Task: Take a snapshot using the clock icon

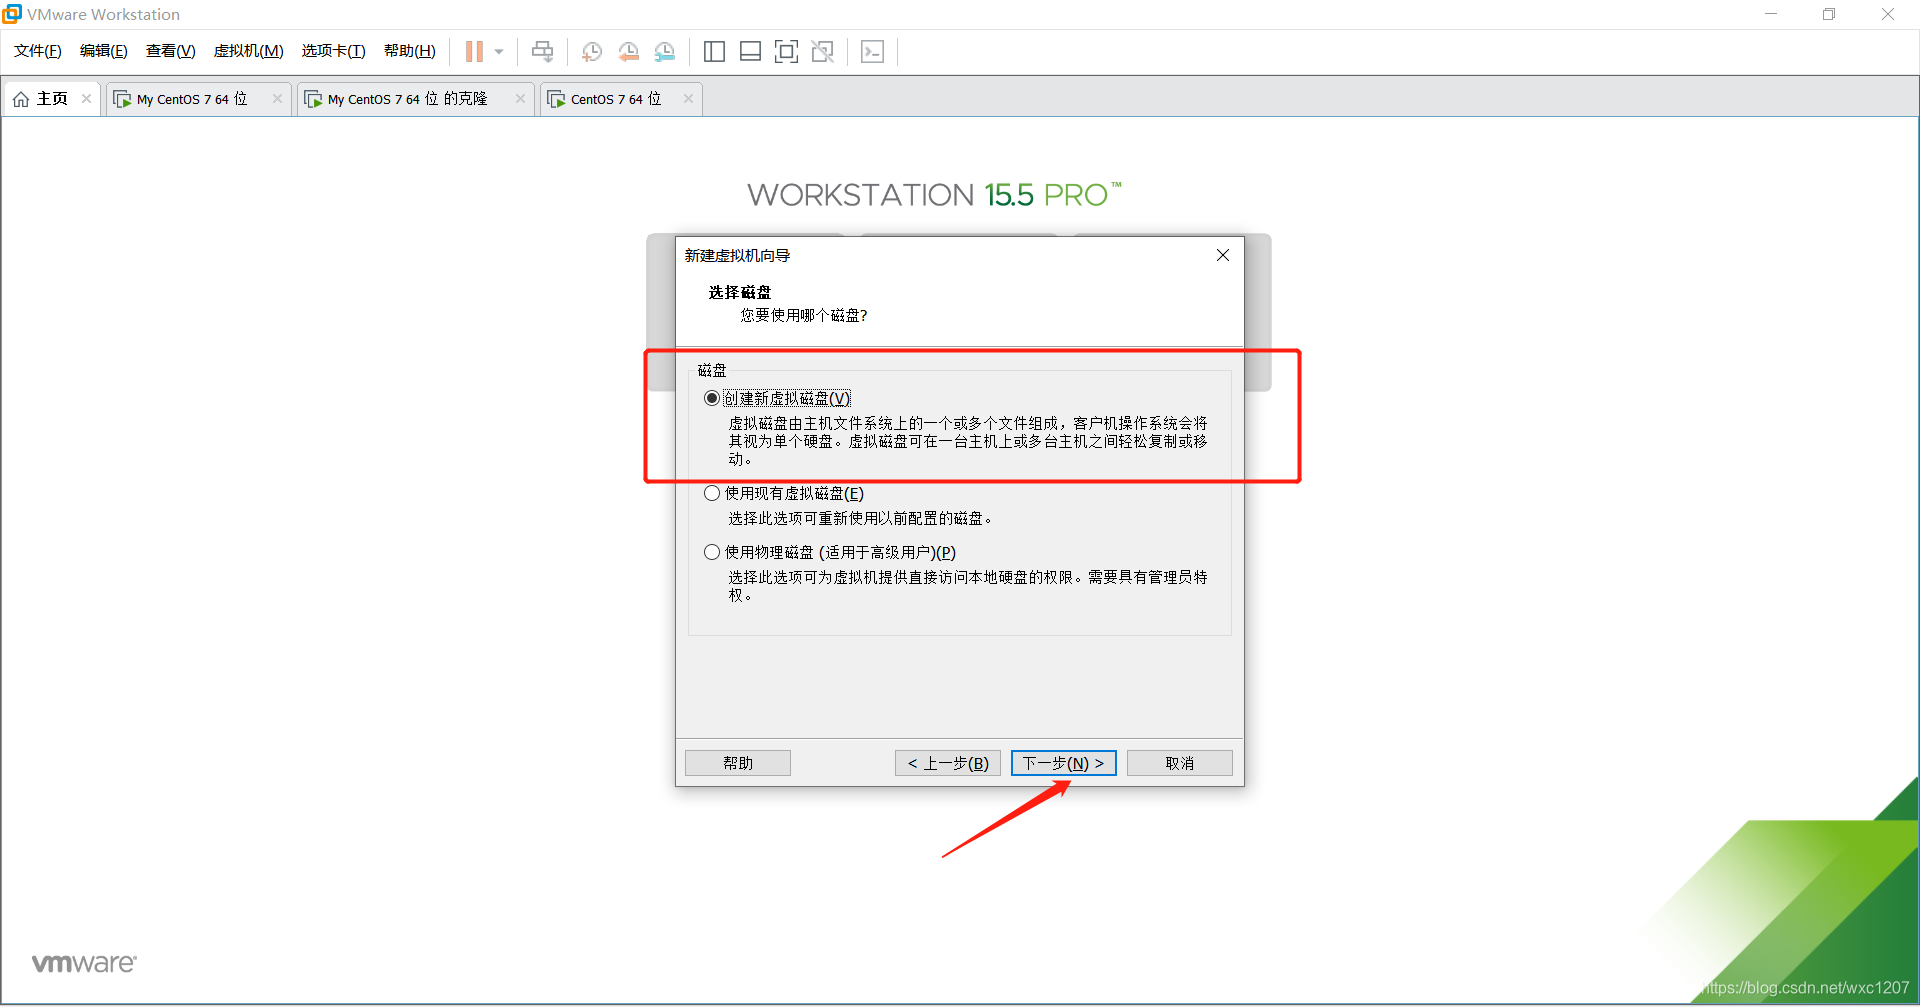Action: [592, 52]
